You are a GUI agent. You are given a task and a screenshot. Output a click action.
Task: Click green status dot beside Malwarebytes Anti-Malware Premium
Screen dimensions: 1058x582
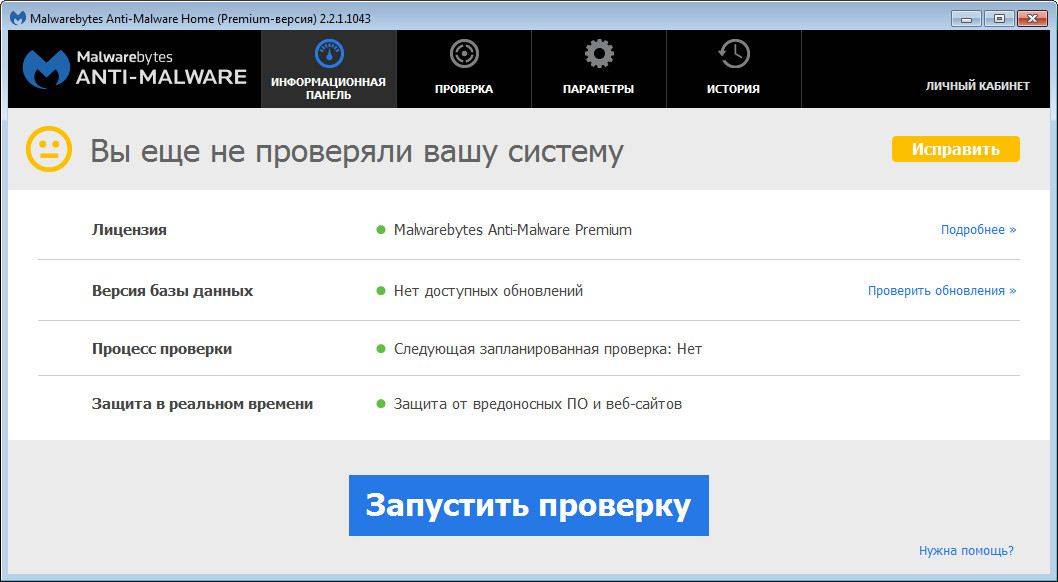click(381, 230)
